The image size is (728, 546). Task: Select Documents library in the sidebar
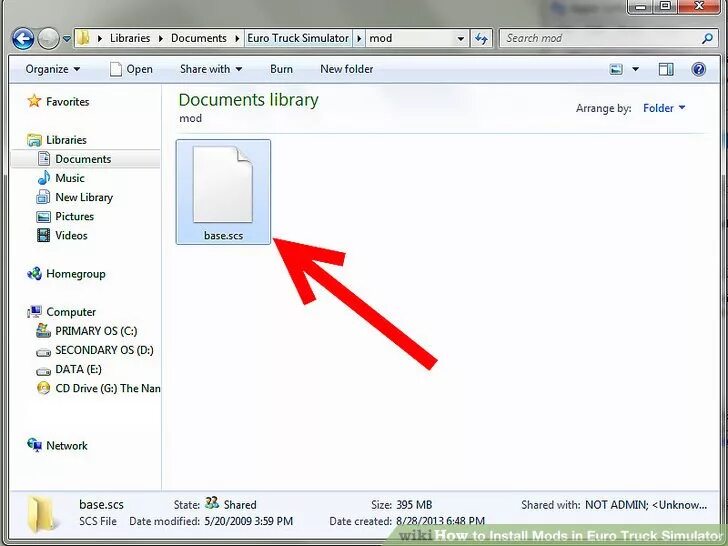click(85, 159)
